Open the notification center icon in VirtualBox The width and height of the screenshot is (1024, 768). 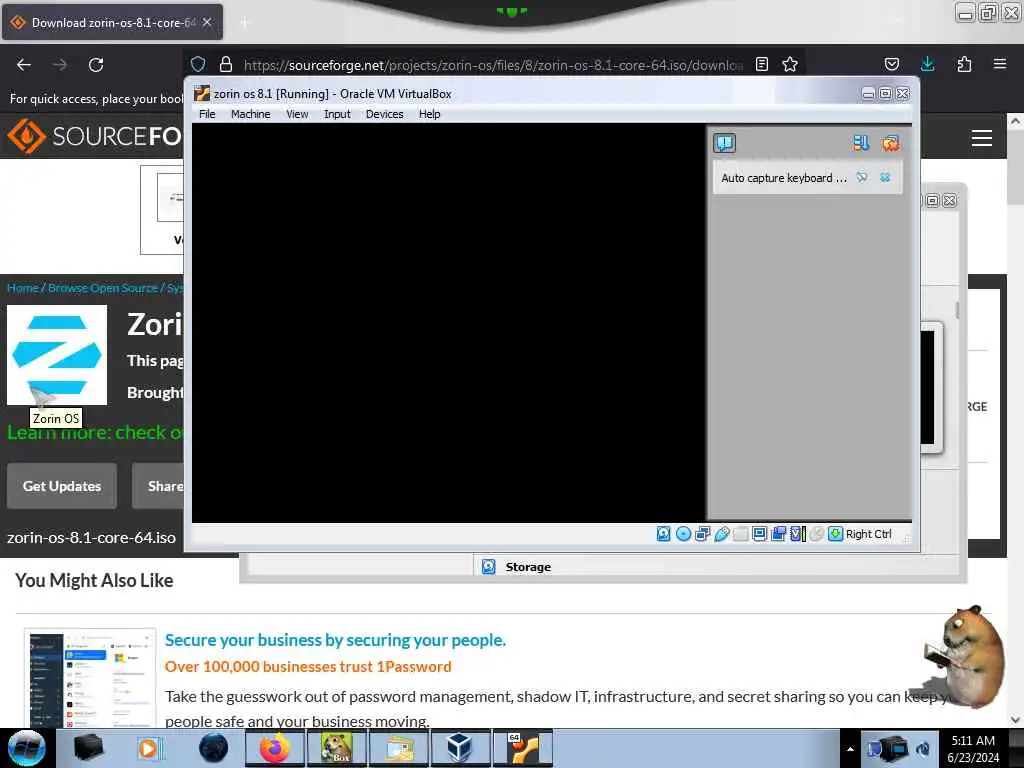click(x=724, y=143)
